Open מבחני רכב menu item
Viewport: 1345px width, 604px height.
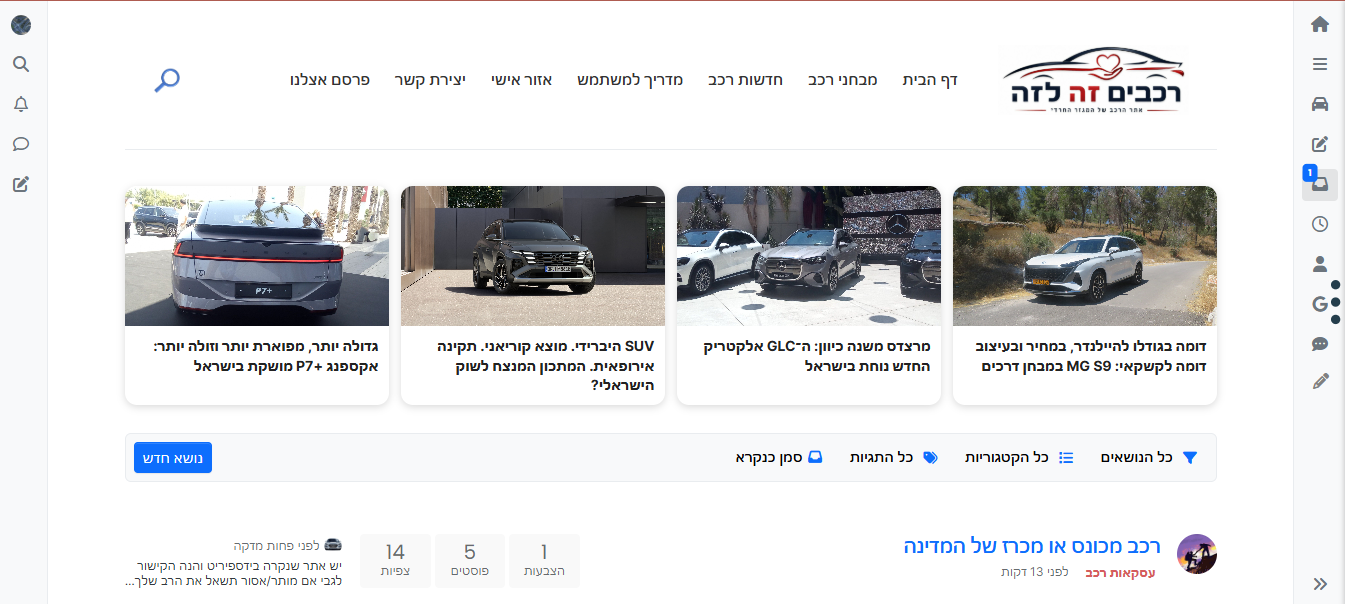[x=843, y=80]
